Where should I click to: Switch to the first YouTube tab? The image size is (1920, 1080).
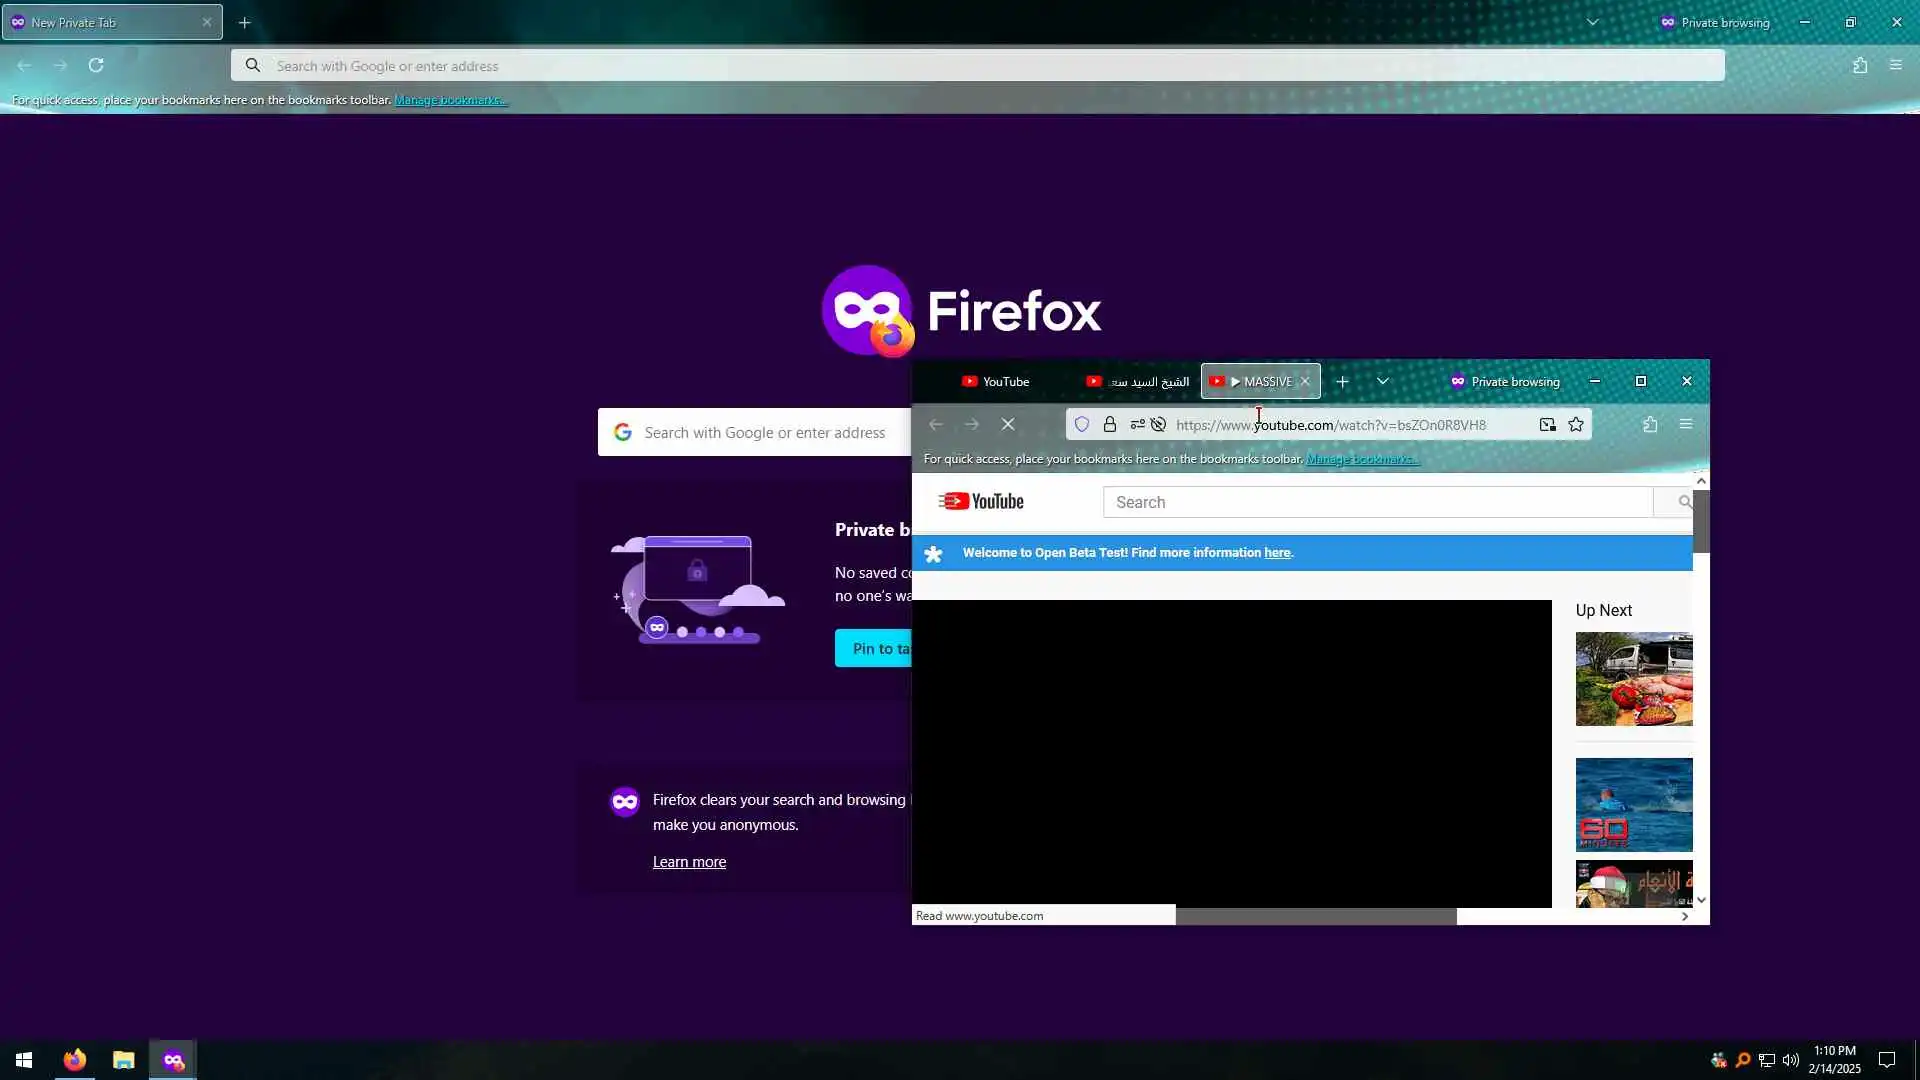995,381
